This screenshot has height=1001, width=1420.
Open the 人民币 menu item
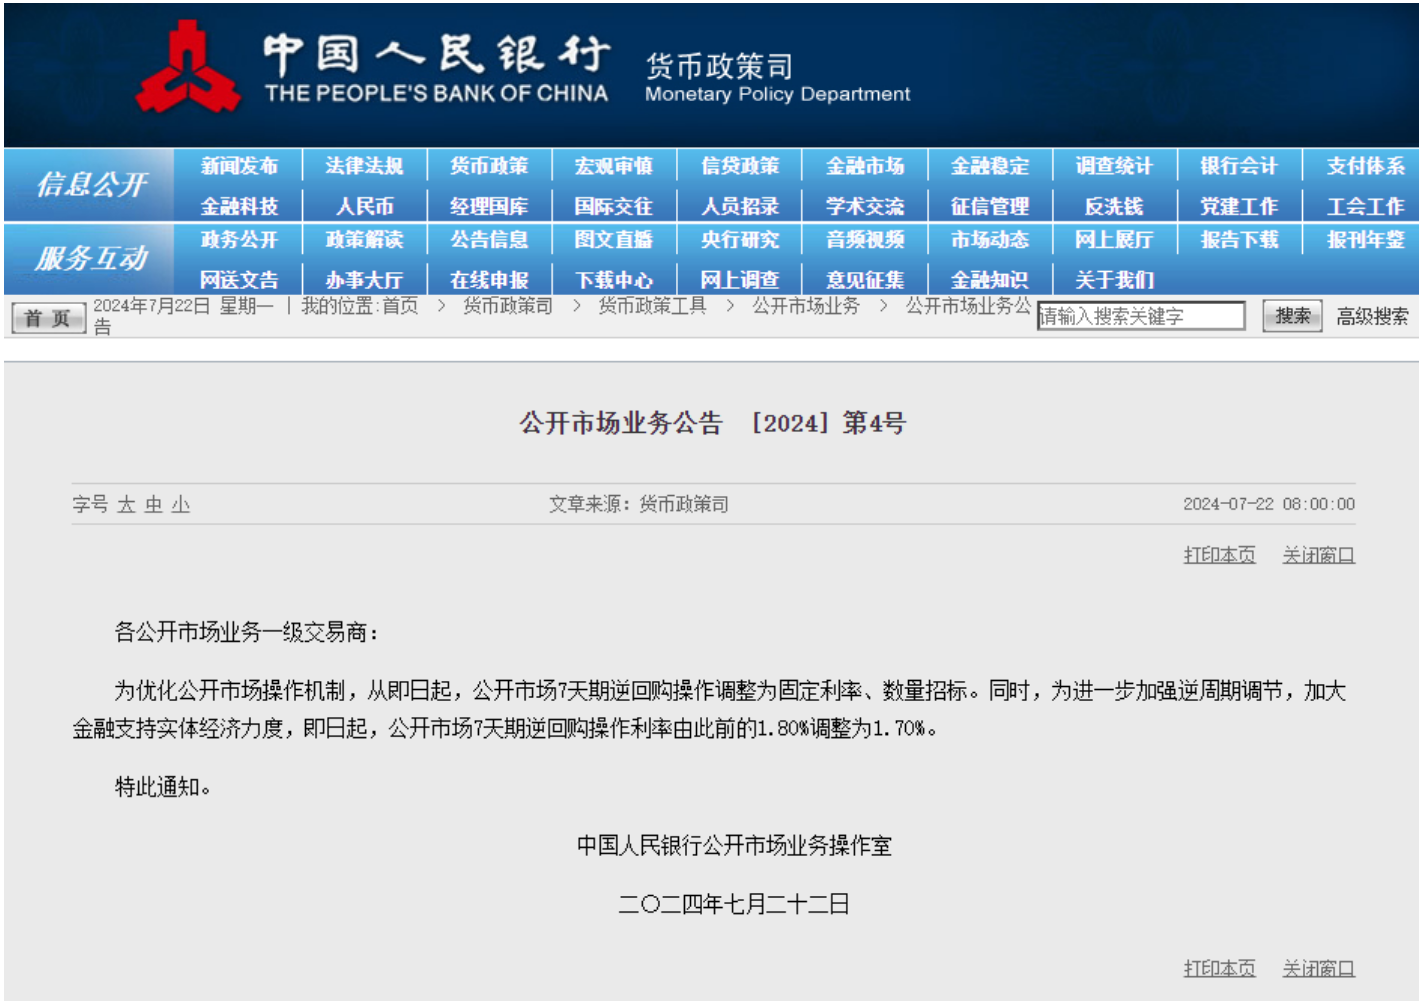pos(364,207)
